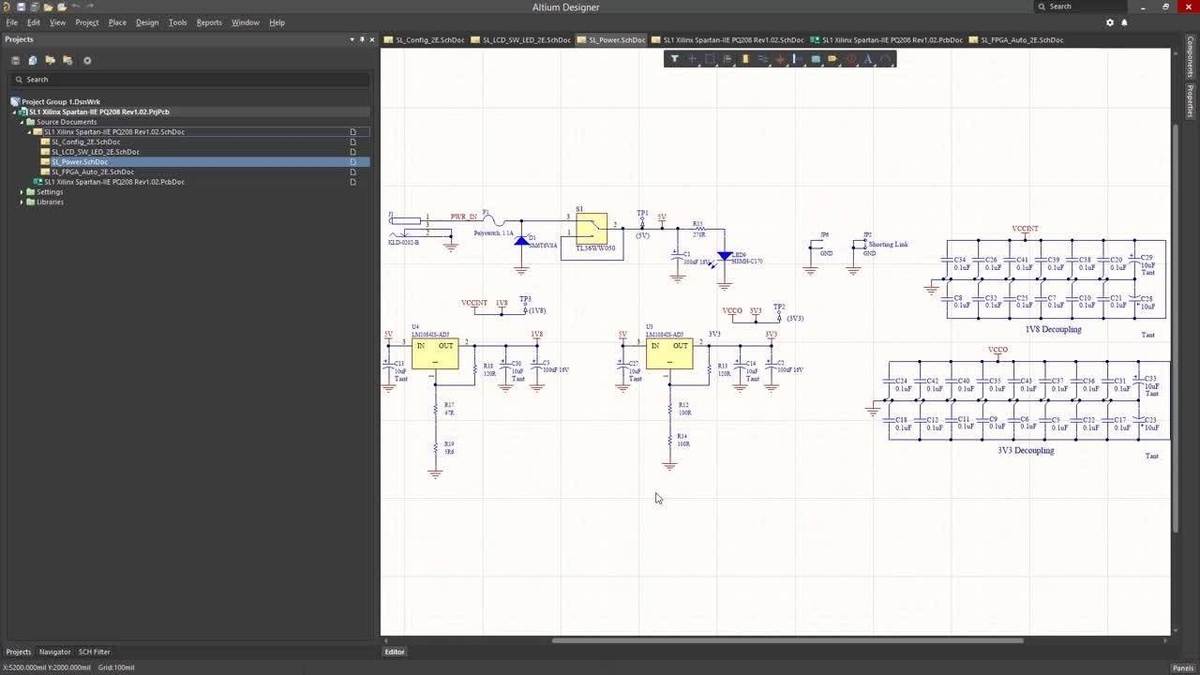Pin the Projects panel

coord(362,39)
